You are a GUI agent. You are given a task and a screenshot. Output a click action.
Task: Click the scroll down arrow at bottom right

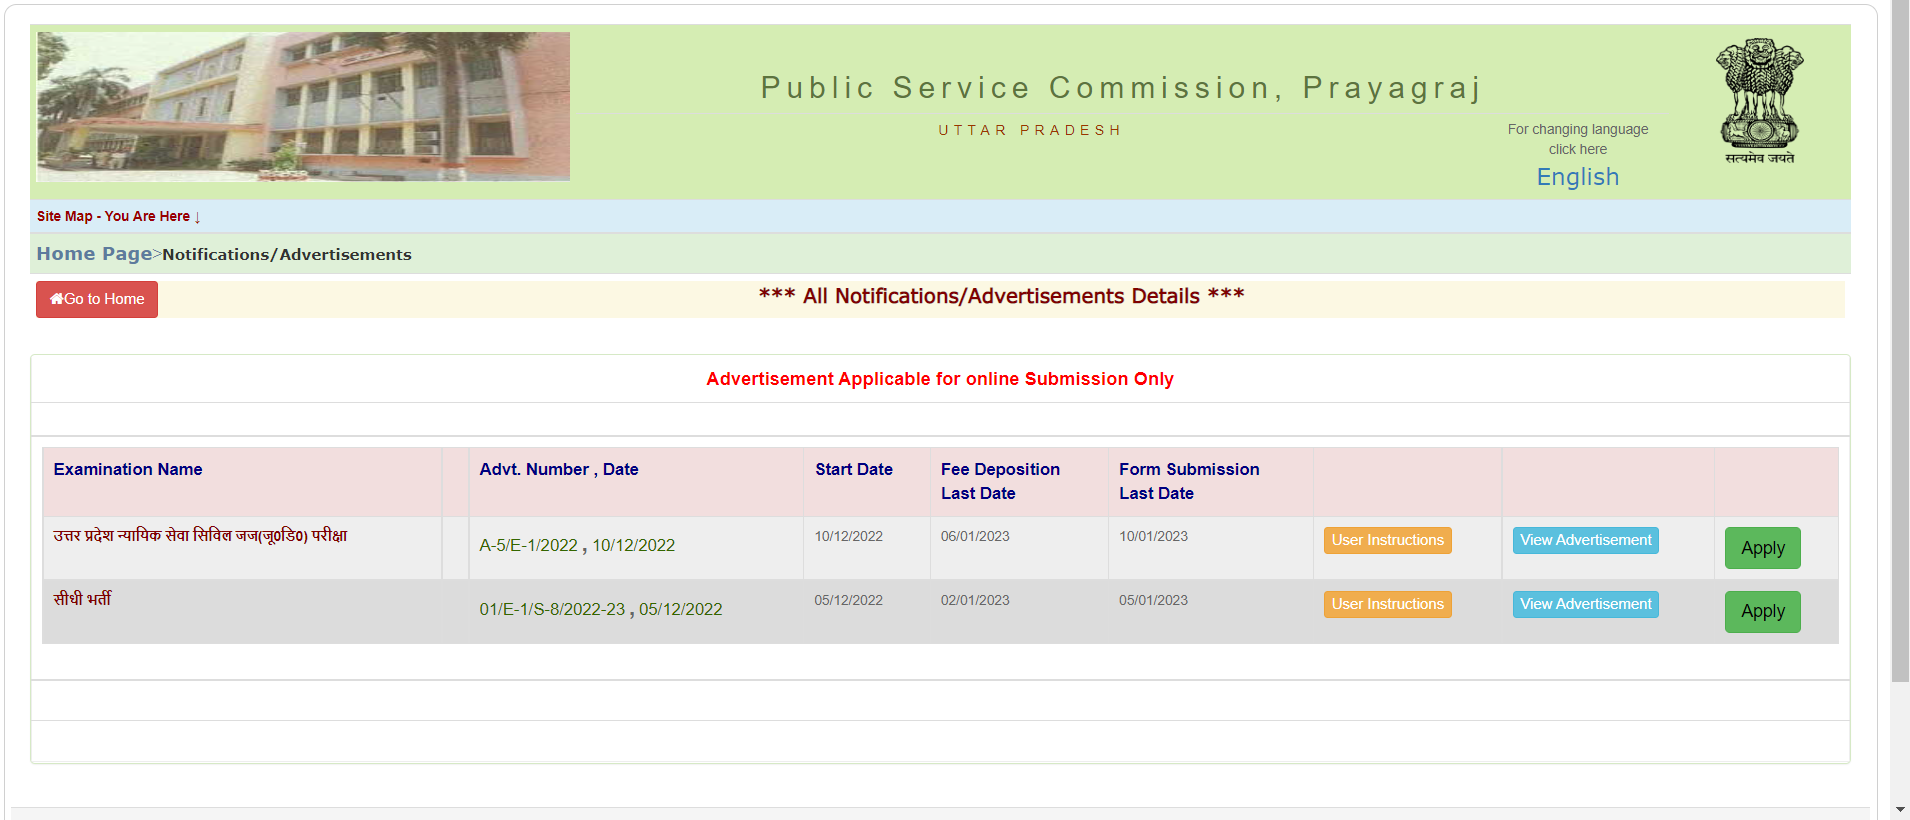1900,809
